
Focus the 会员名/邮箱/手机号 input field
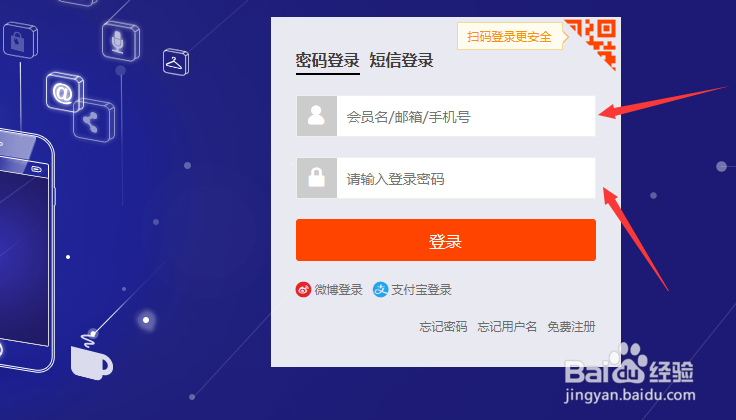tap(466, 116)
